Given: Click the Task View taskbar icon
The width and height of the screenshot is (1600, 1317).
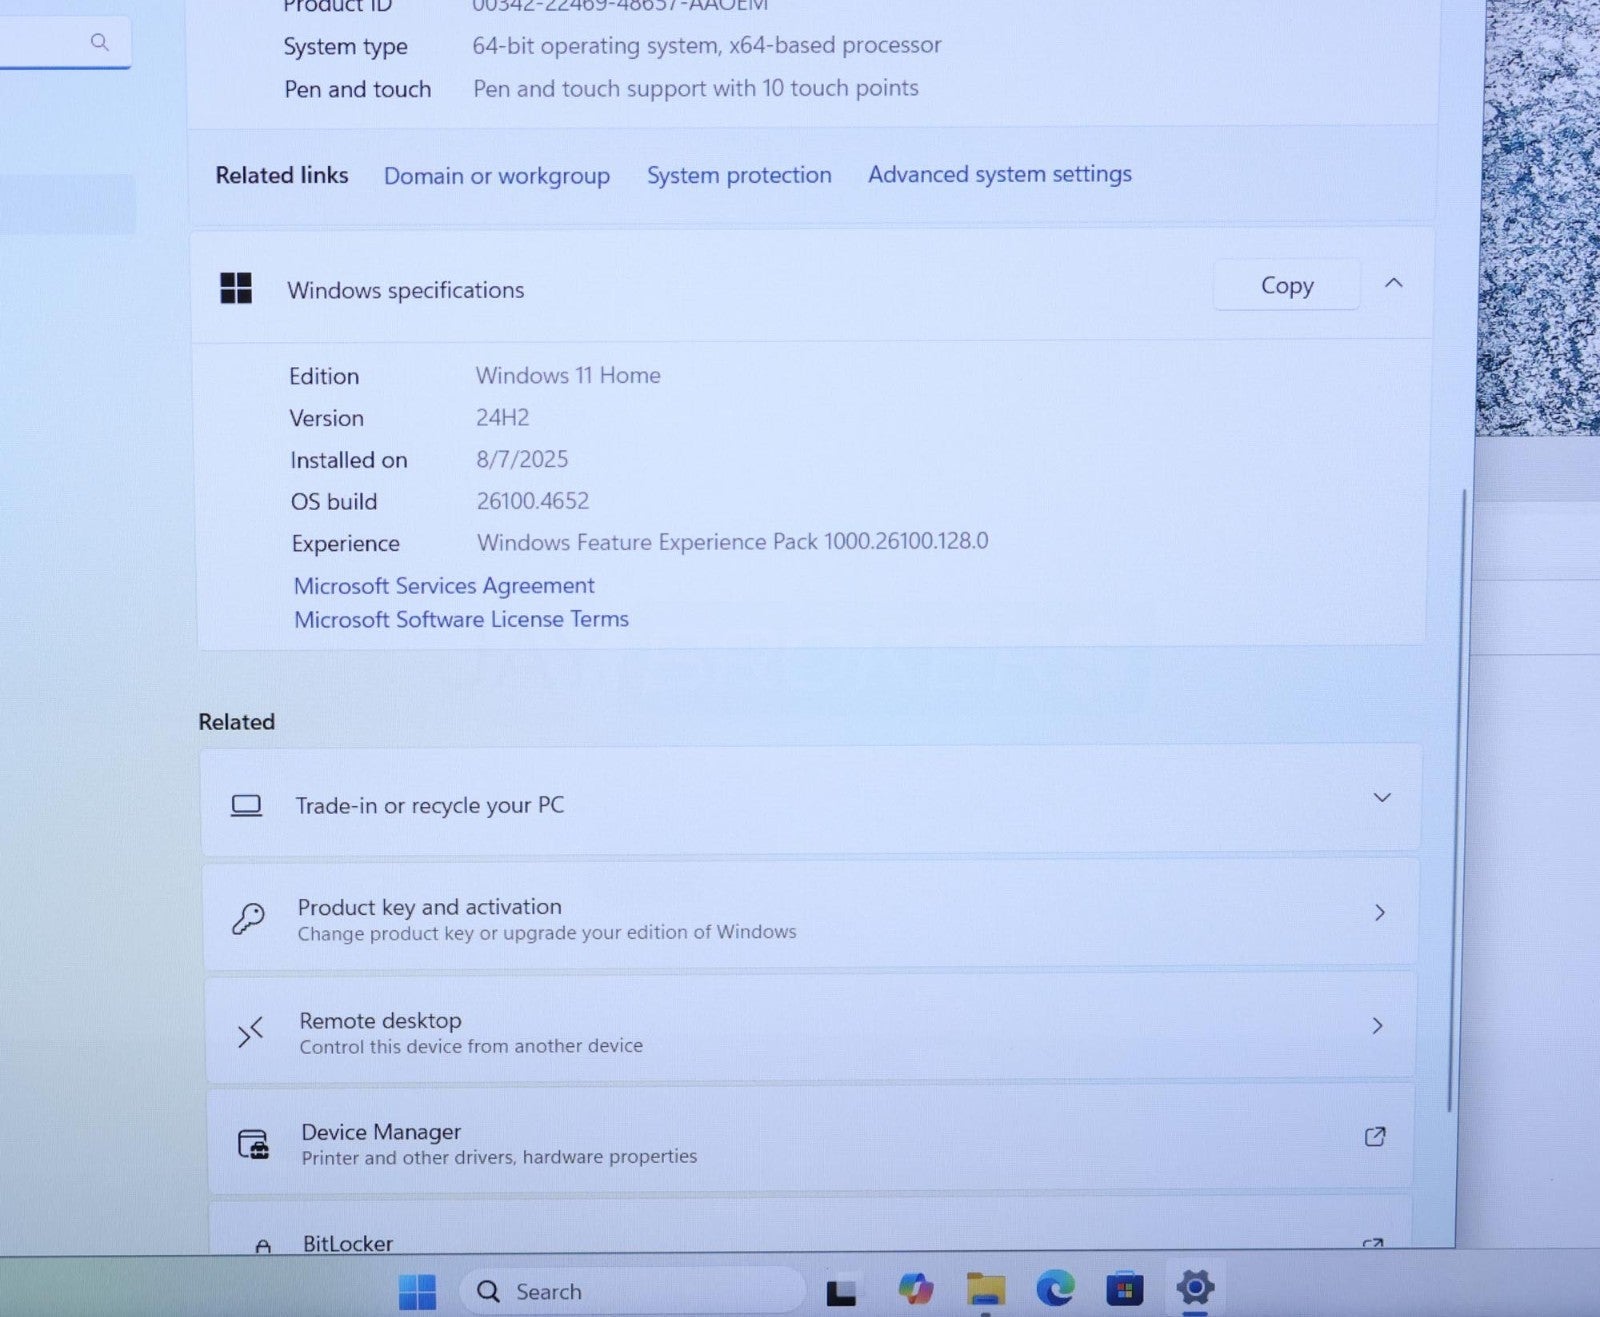Looking at the screenshot, I should 841,1292.
